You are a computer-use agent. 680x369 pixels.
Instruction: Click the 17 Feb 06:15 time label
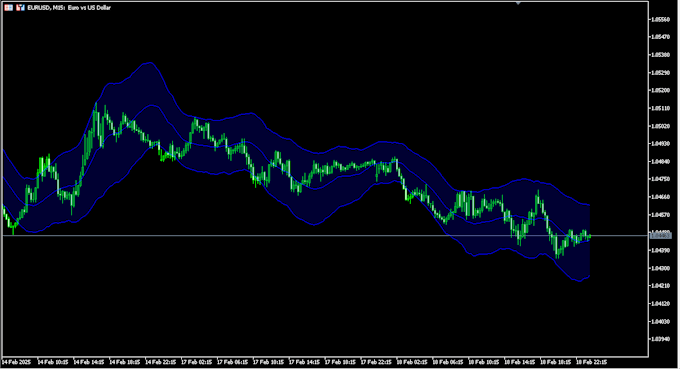tap(232, 362)
